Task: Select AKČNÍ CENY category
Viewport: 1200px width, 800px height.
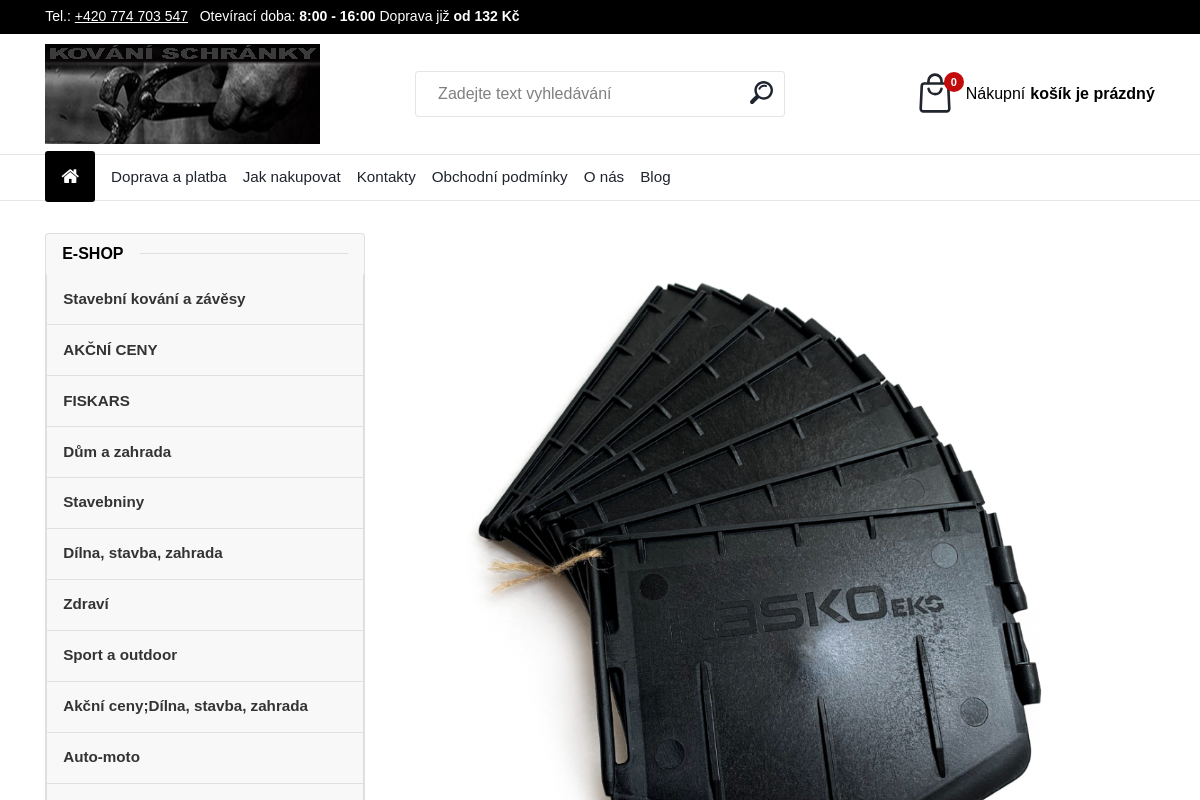Action: 205,350
